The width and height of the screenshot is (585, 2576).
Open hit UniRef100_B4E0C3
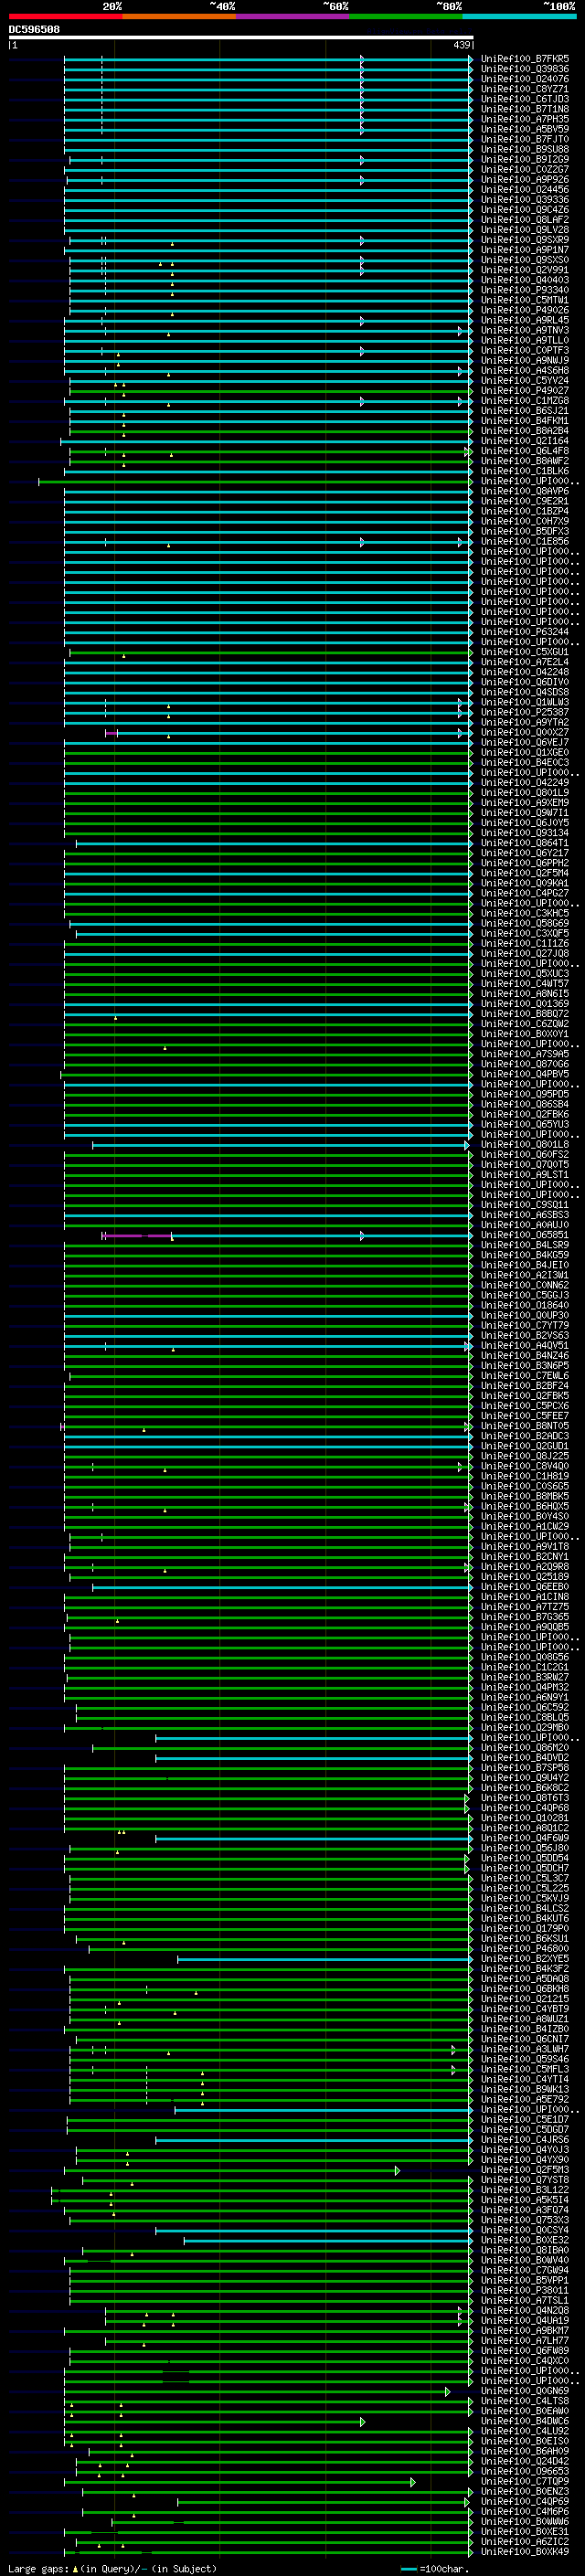[525, 763]
